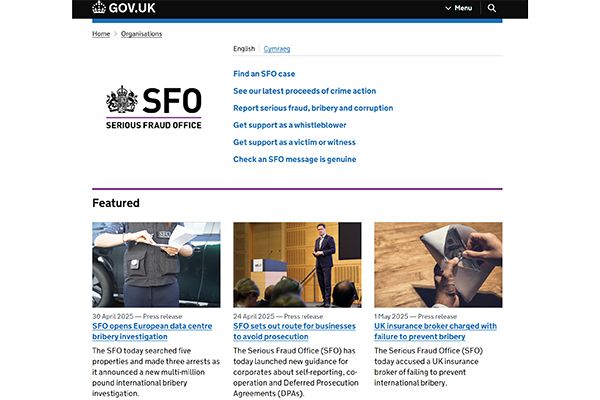
Task: Click Check an SFO message is genuine
Action: pyautogui.click(x=294, y=159)
